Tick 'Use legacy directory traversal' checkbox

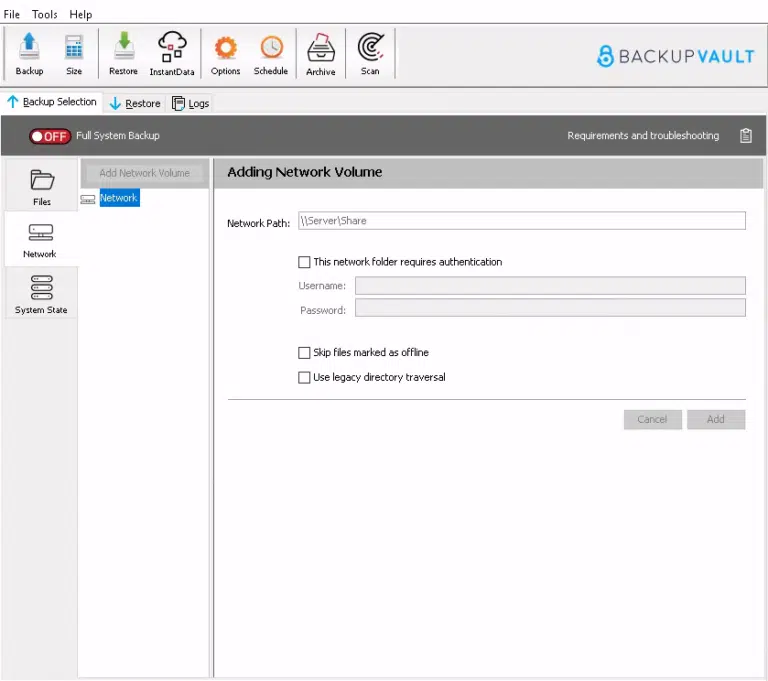coord(304,377)
